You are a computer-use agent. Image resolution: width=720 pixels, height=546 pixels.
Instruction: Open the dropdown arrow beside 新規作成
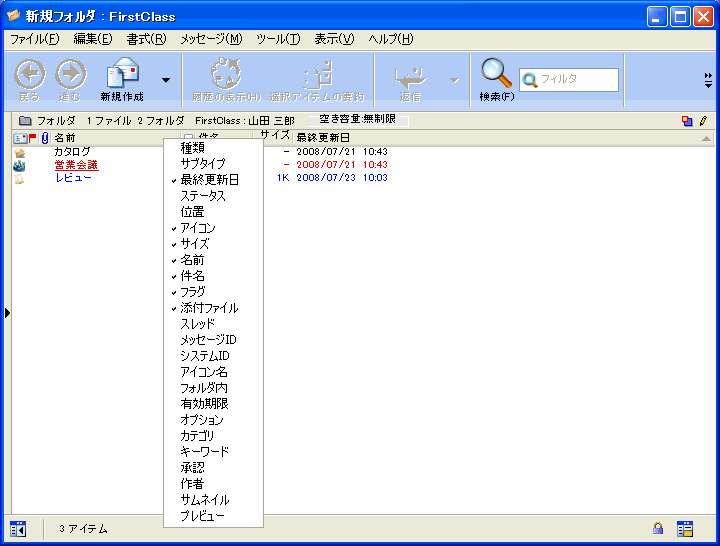166,80
